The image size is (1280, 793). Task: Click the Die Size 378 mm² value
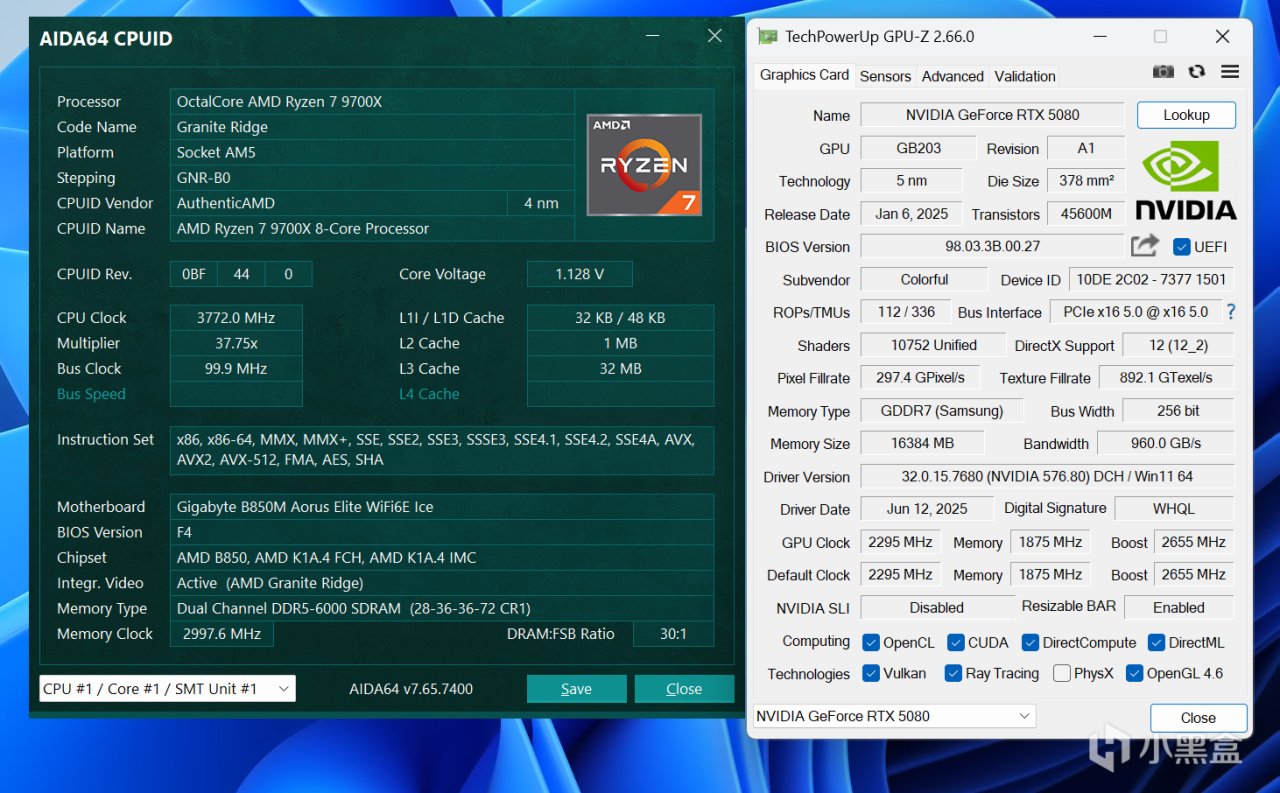1086,181
